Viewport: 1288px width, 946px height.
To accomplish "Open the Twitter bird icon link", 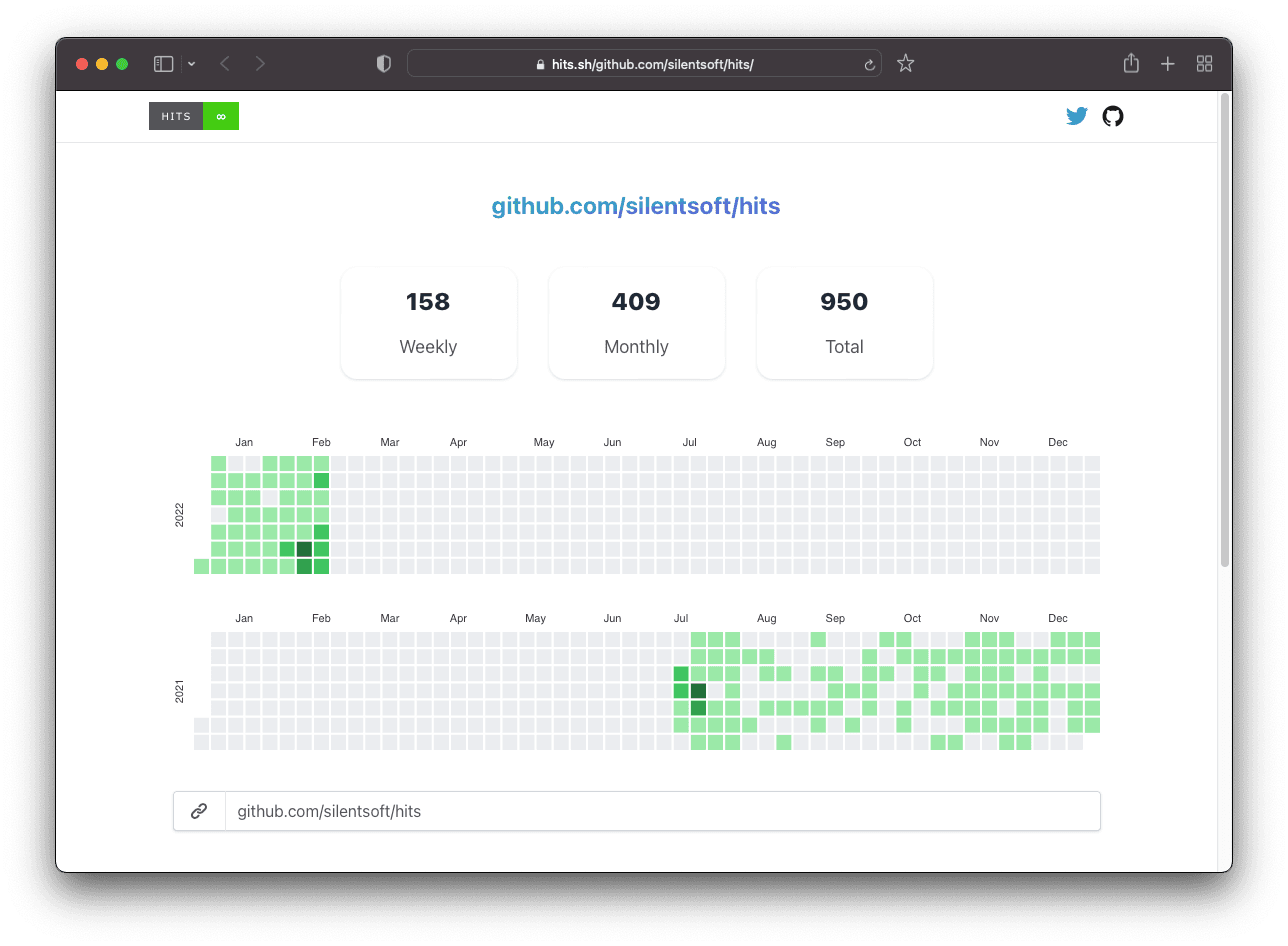I will (x=1077, y=116).
